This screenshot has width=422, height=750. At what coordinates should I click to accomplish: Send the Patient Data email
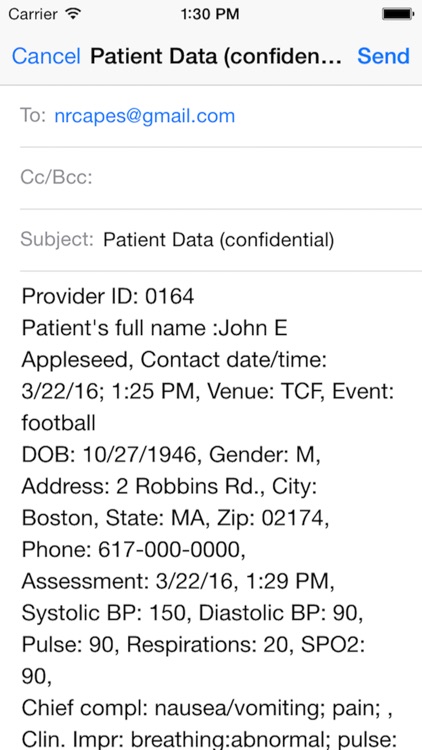[x=383, y=56]
